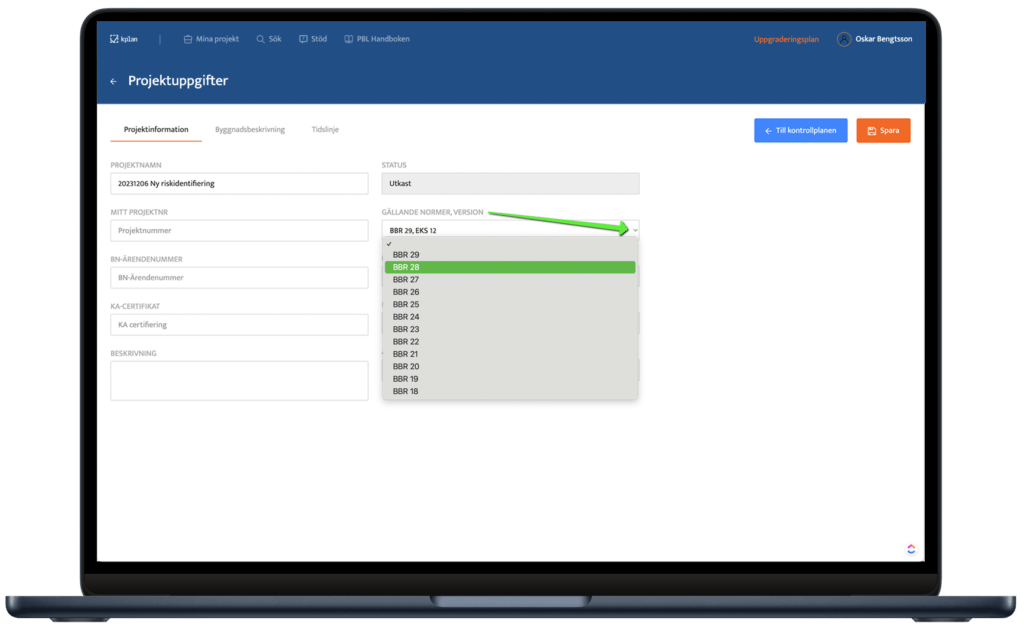
Task: Switch to the Byggnadsbeskrivning tab
Action: point(250,130)
